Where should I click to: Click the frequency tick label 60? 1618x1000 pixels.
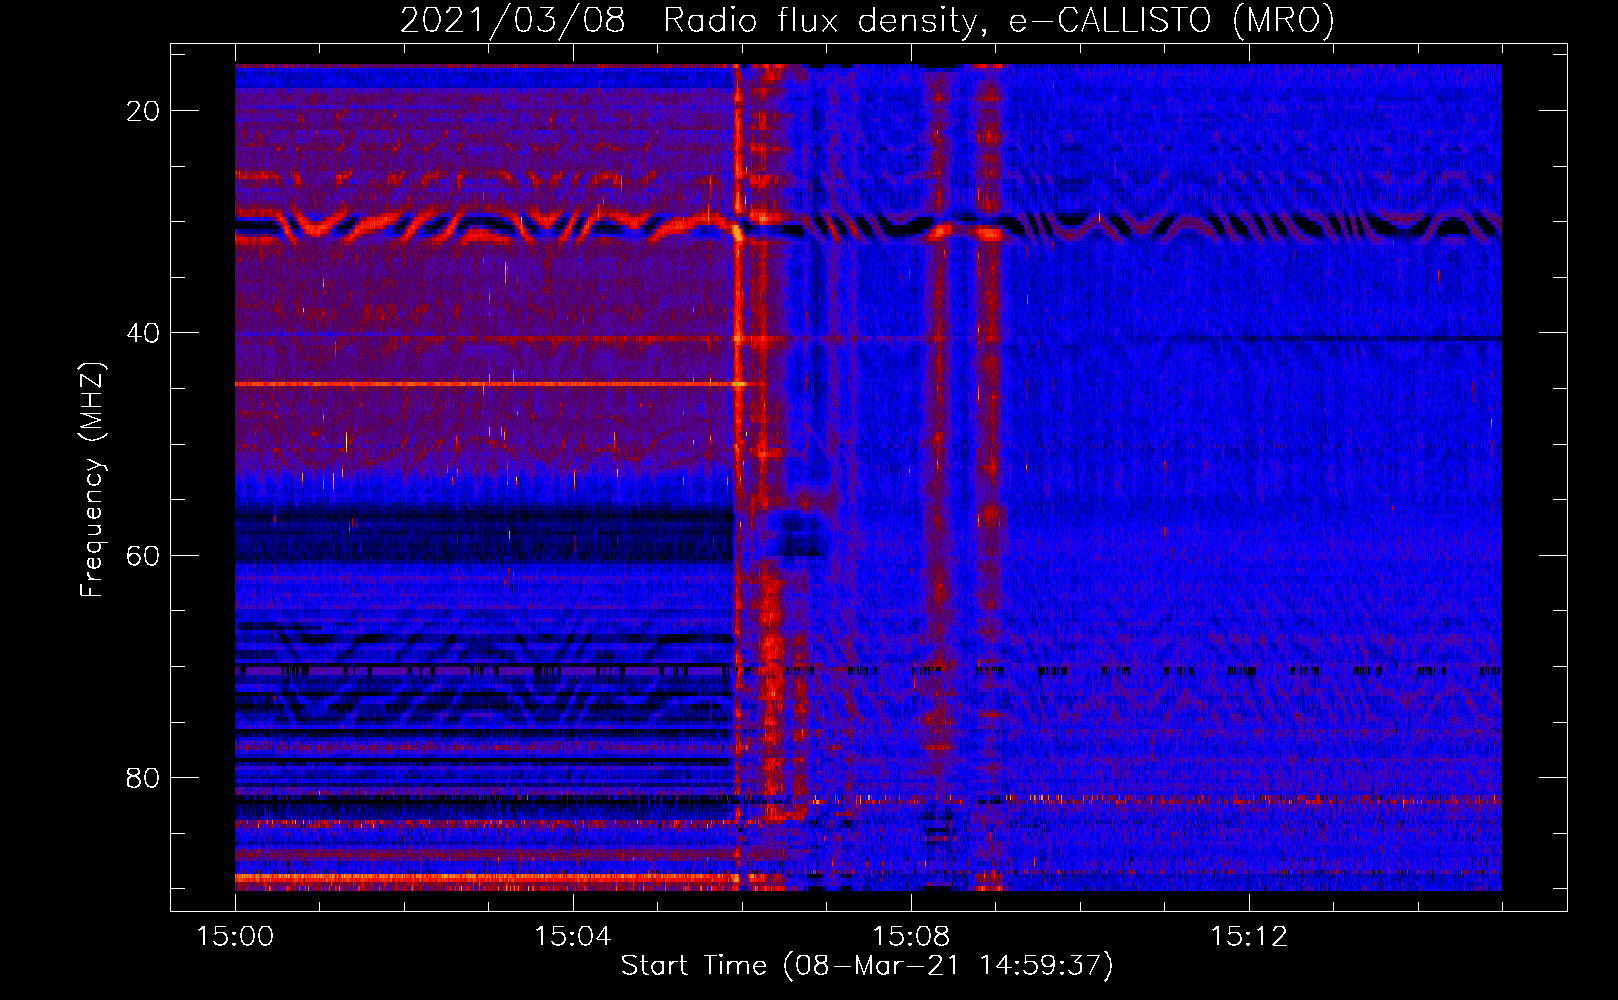click(143, 555)
